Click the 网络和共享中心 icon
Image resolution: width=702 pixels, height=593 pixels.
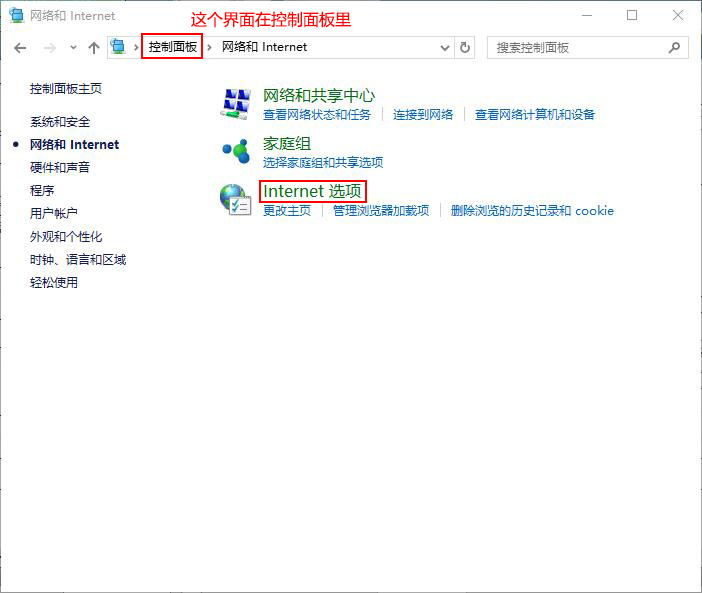(235, 104)
